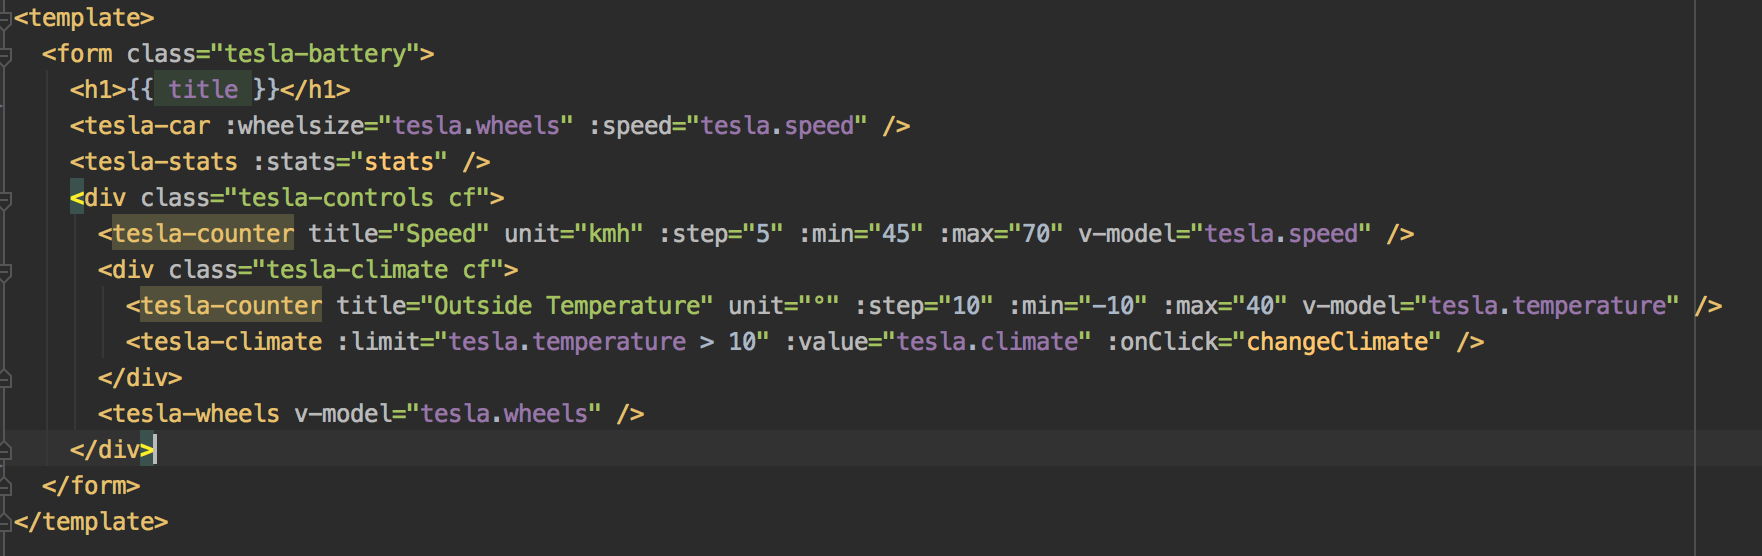The height and width of the screenshot is (556, 1762).
Task: Click "tesla.wheels" value on tesla-car line
Action: [476, 126]
